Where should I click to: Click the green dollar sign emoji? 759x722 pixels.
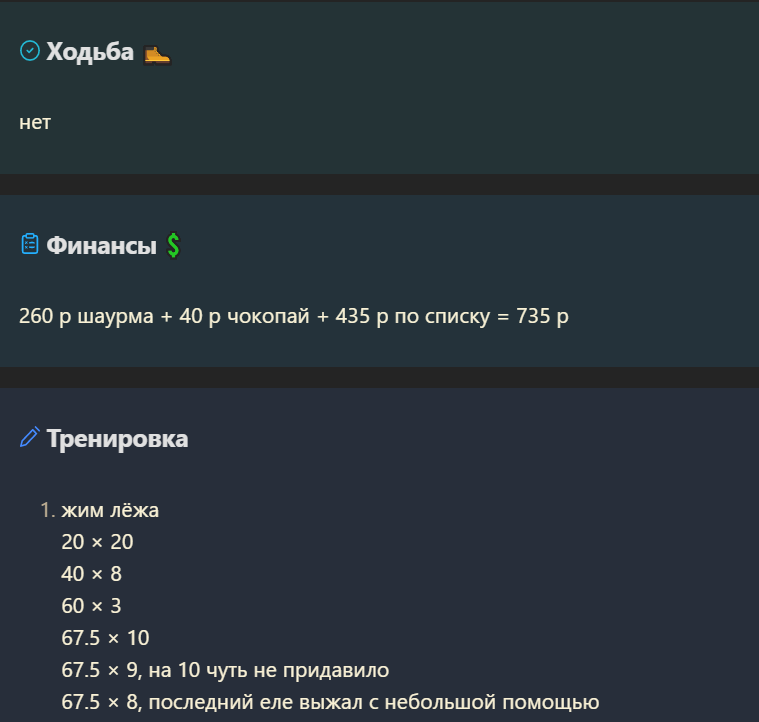coord(173,245)
